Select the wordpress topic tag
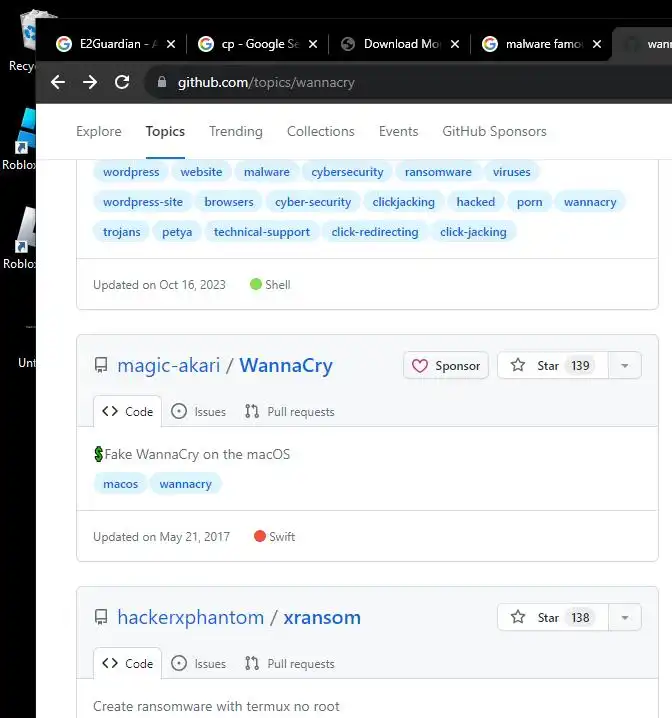The image size is (672, 718). pyautogui.click(x=131, y=172)
